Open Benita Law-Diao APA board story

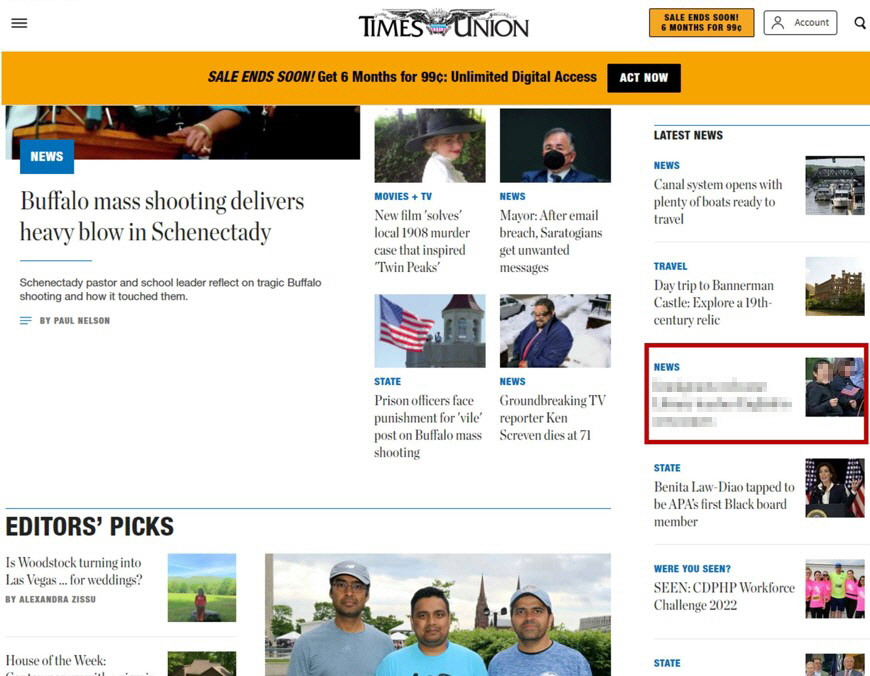[724, 504]
